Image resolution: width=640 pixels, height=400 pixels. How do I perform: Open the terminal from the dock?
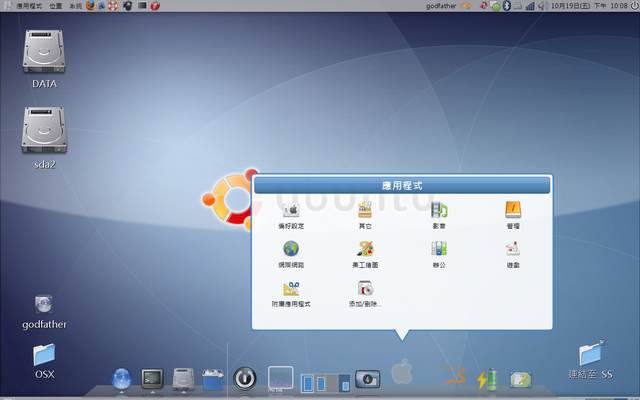[x=152, y=378]
